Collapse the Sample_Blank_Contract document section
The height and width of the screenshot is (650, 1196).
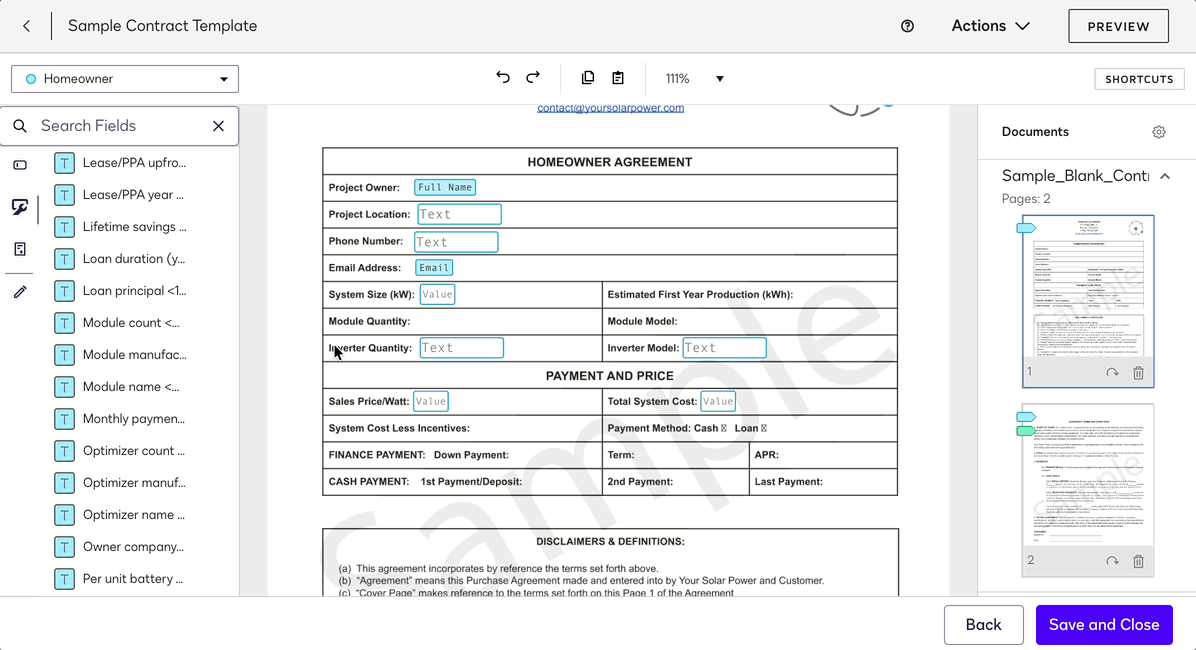point(1165,176)
